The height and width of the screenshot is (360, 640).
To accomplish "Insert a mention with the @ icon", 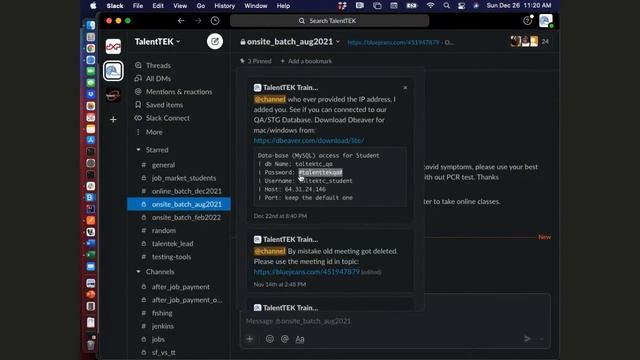I will pos(285,339).
